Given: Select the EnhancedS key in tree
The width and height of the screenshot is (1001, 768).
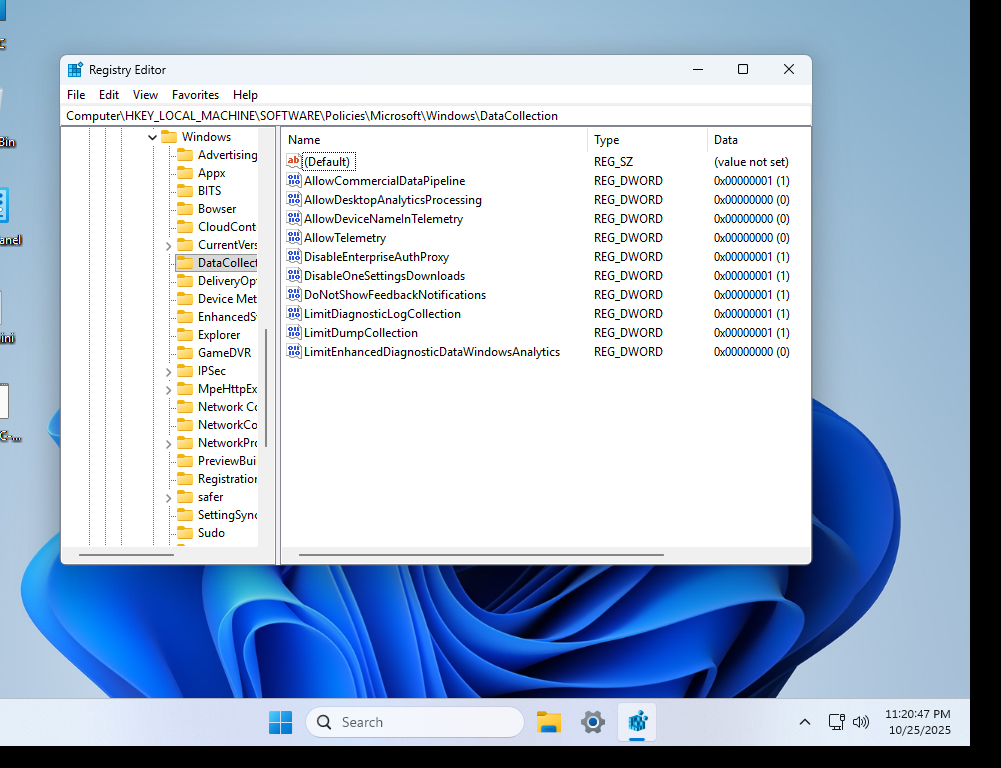Looking at the screenshot, I should point(227,317).
